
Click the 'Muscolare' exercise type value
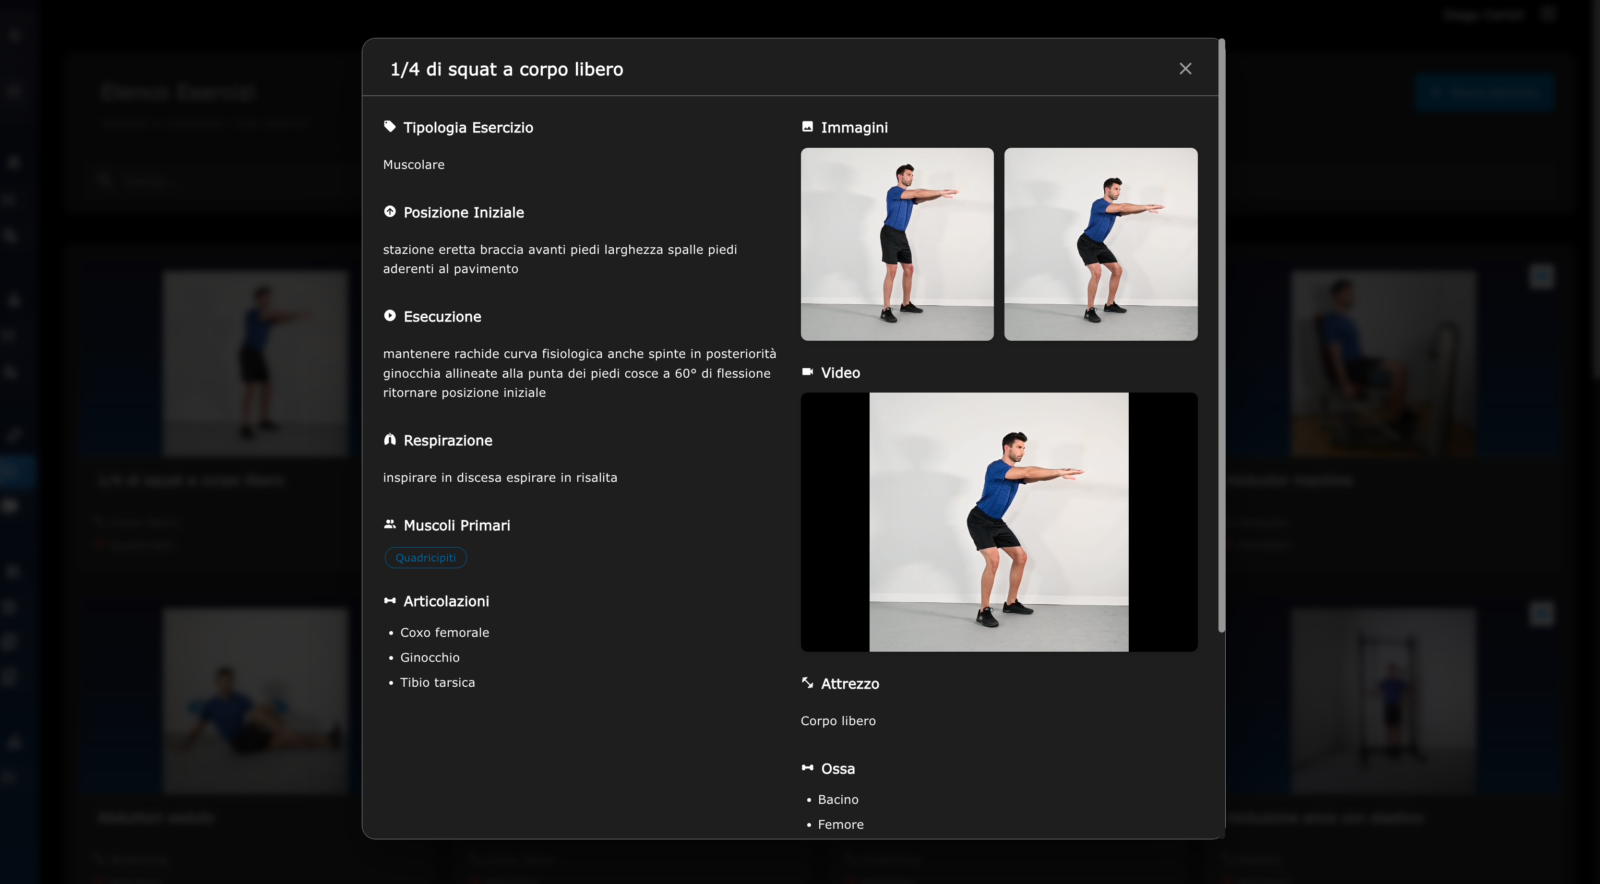[x=414, y=165]
